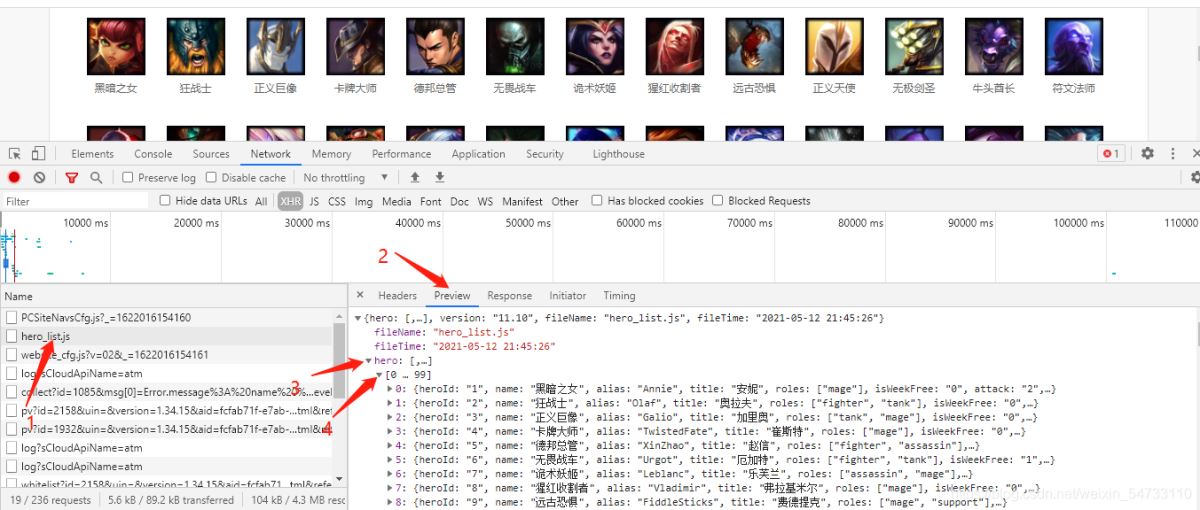Open the Sources tab

click(211, 154)
